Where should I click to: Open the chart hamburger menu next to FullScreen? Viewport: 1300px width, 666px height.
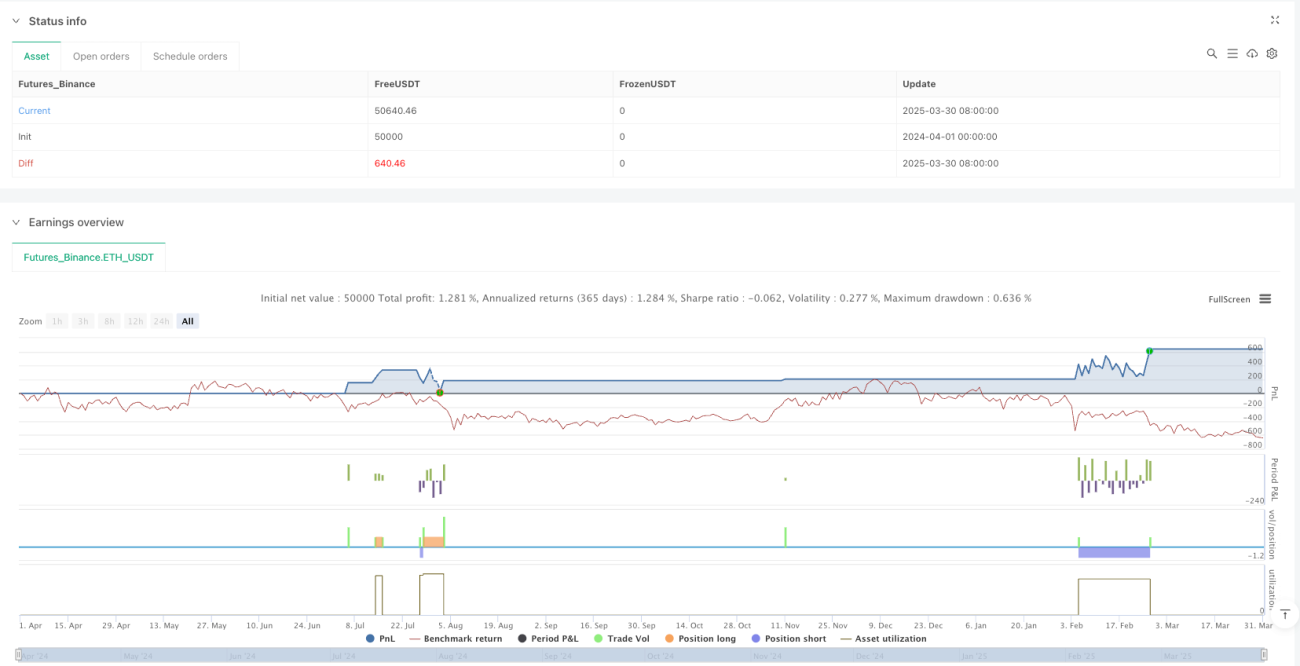(x=1265, y=299)
